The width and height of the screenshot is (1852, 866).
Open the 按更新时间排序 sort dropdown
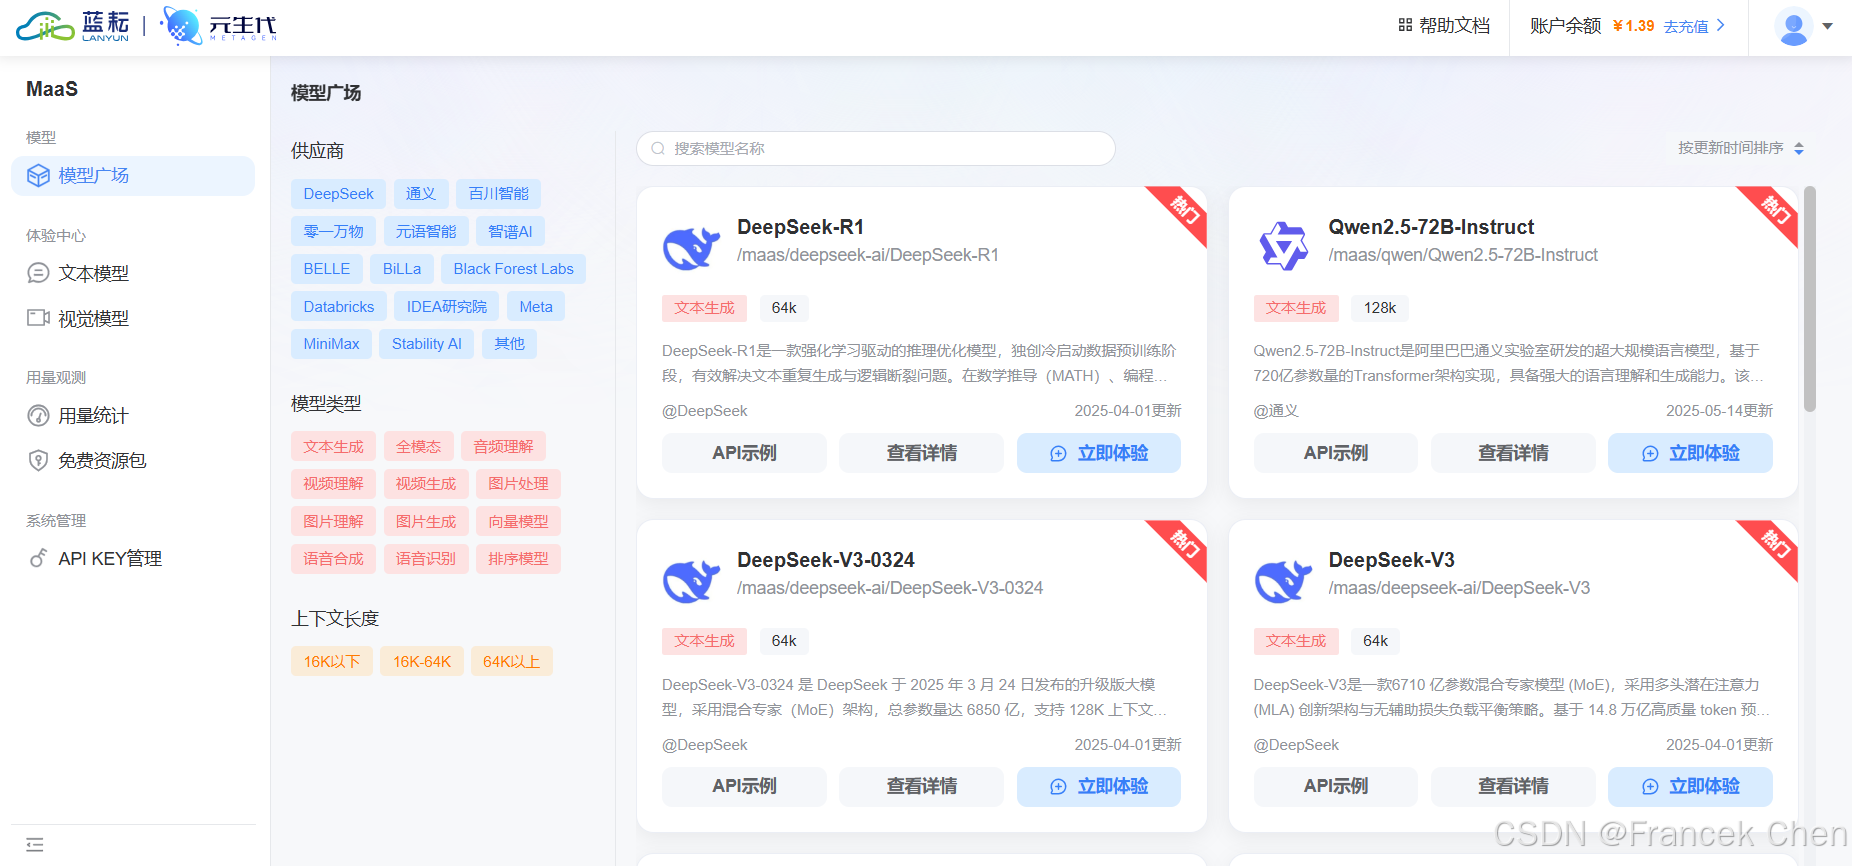1740,148
